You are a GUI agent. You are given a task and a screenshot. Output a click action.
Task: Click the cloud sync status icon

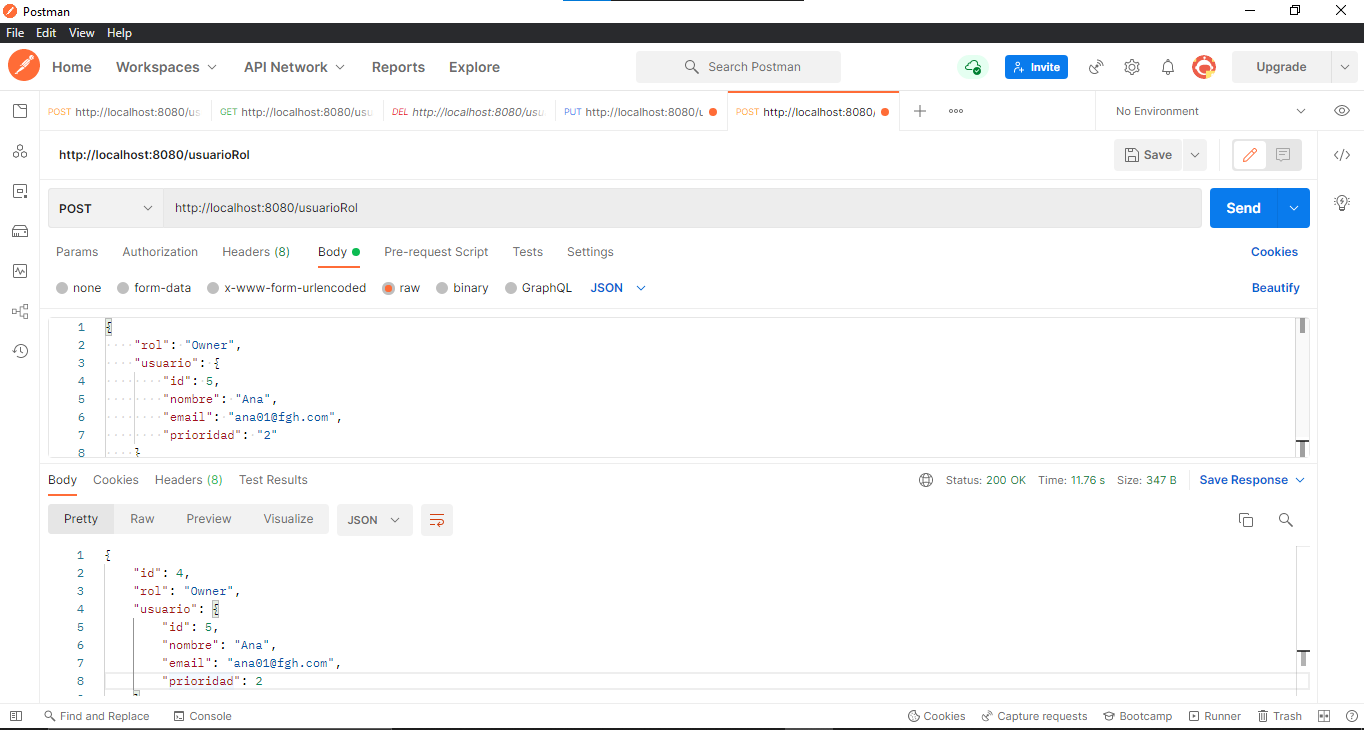pyautogui.click(x=973, y=67)
